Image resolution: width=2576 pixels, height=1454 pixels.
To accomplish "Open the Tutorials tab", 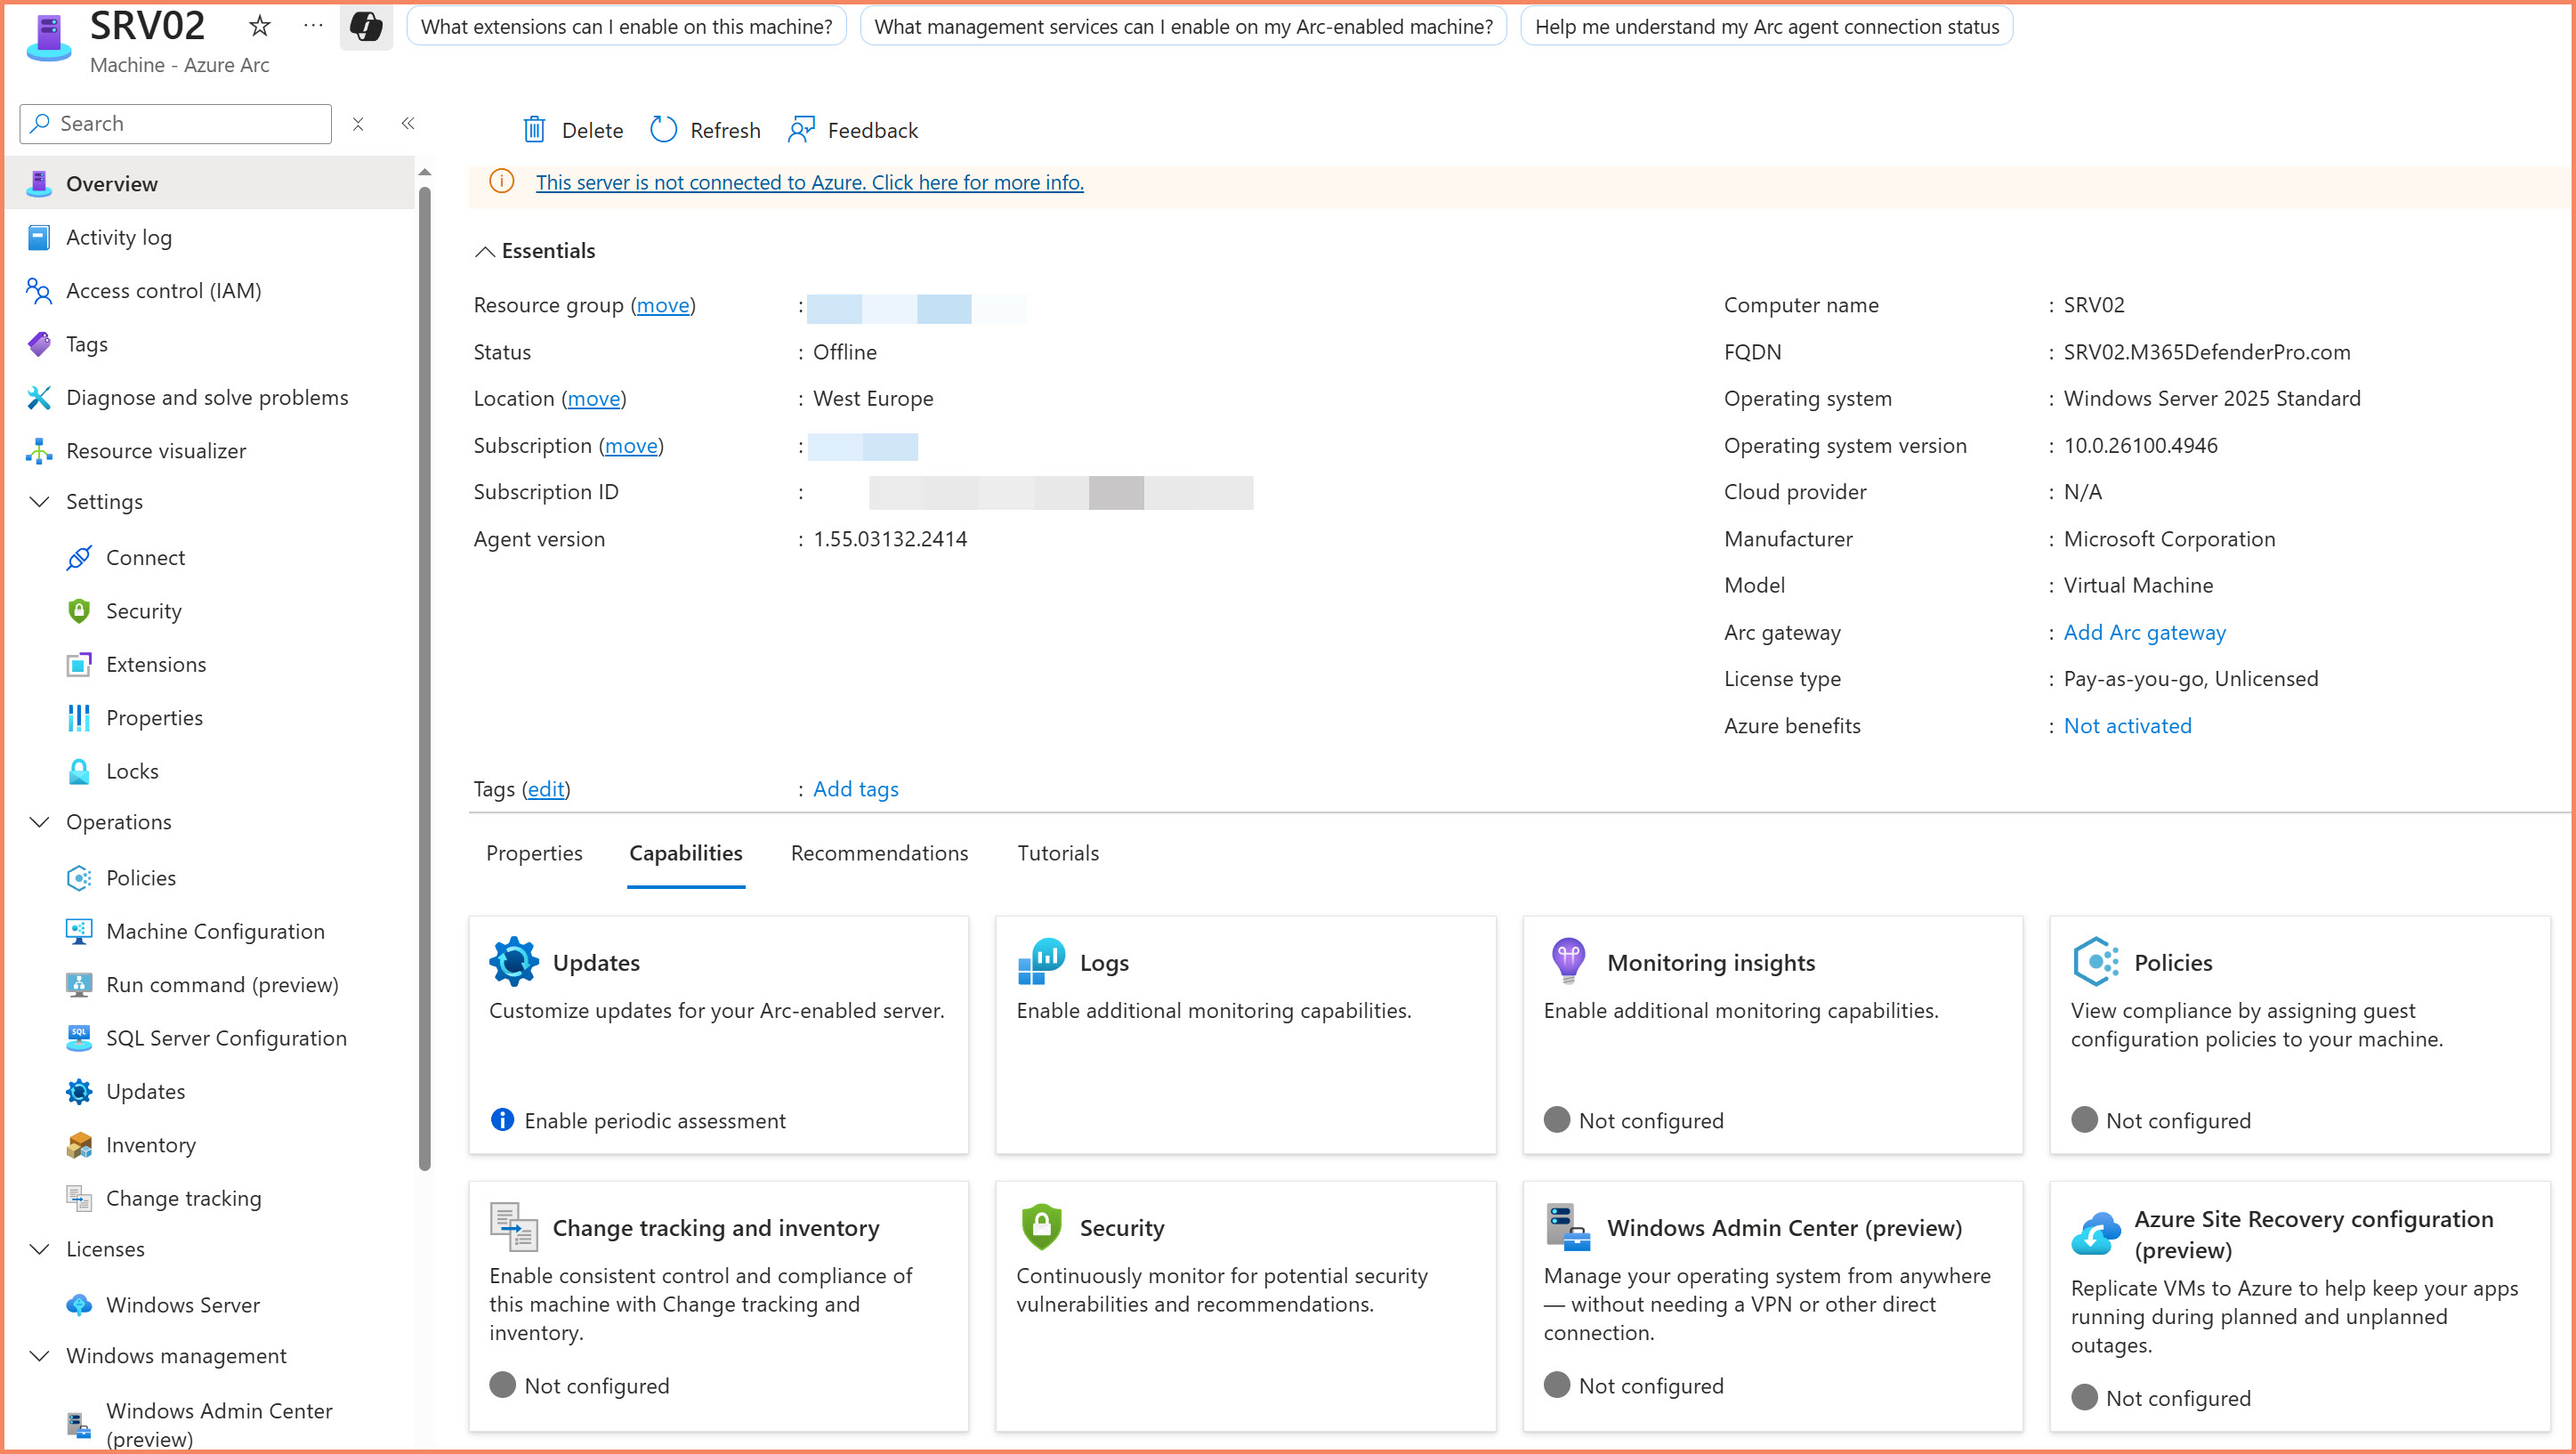I will 1058,854.
